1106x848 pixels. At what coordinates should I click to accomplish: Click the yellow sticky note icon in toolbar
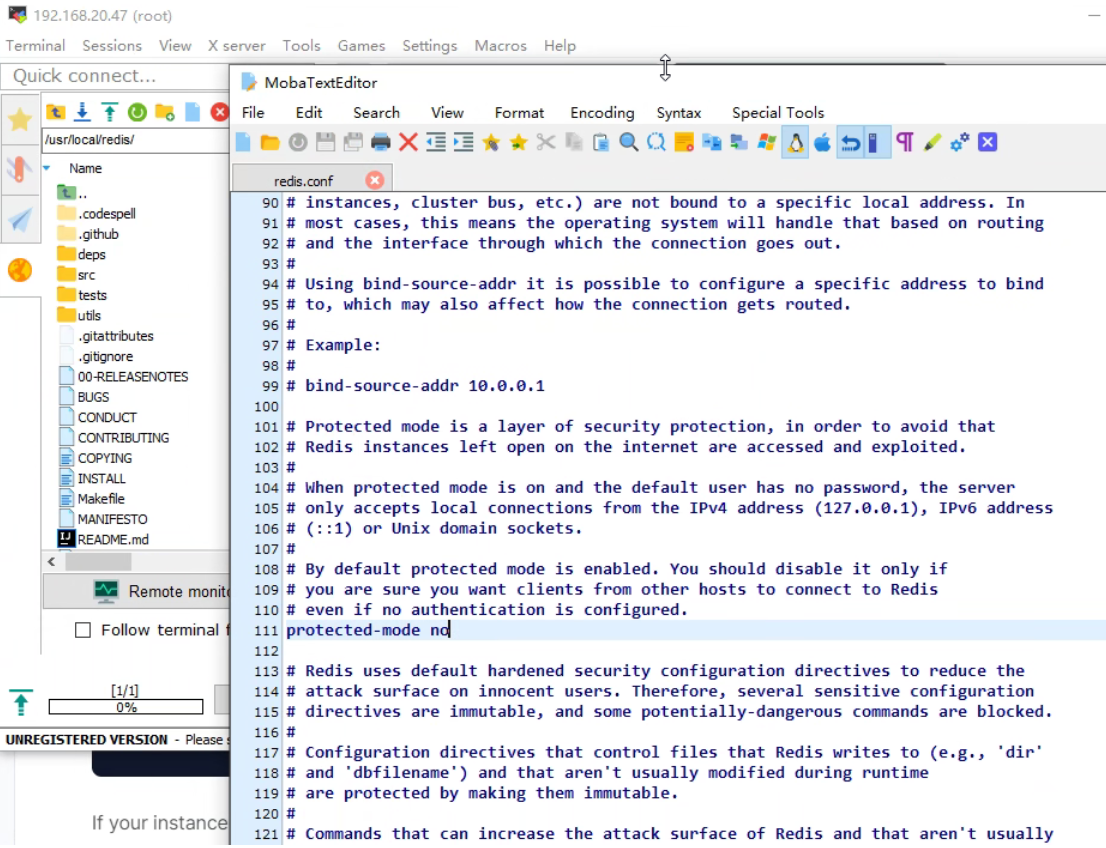683,143
